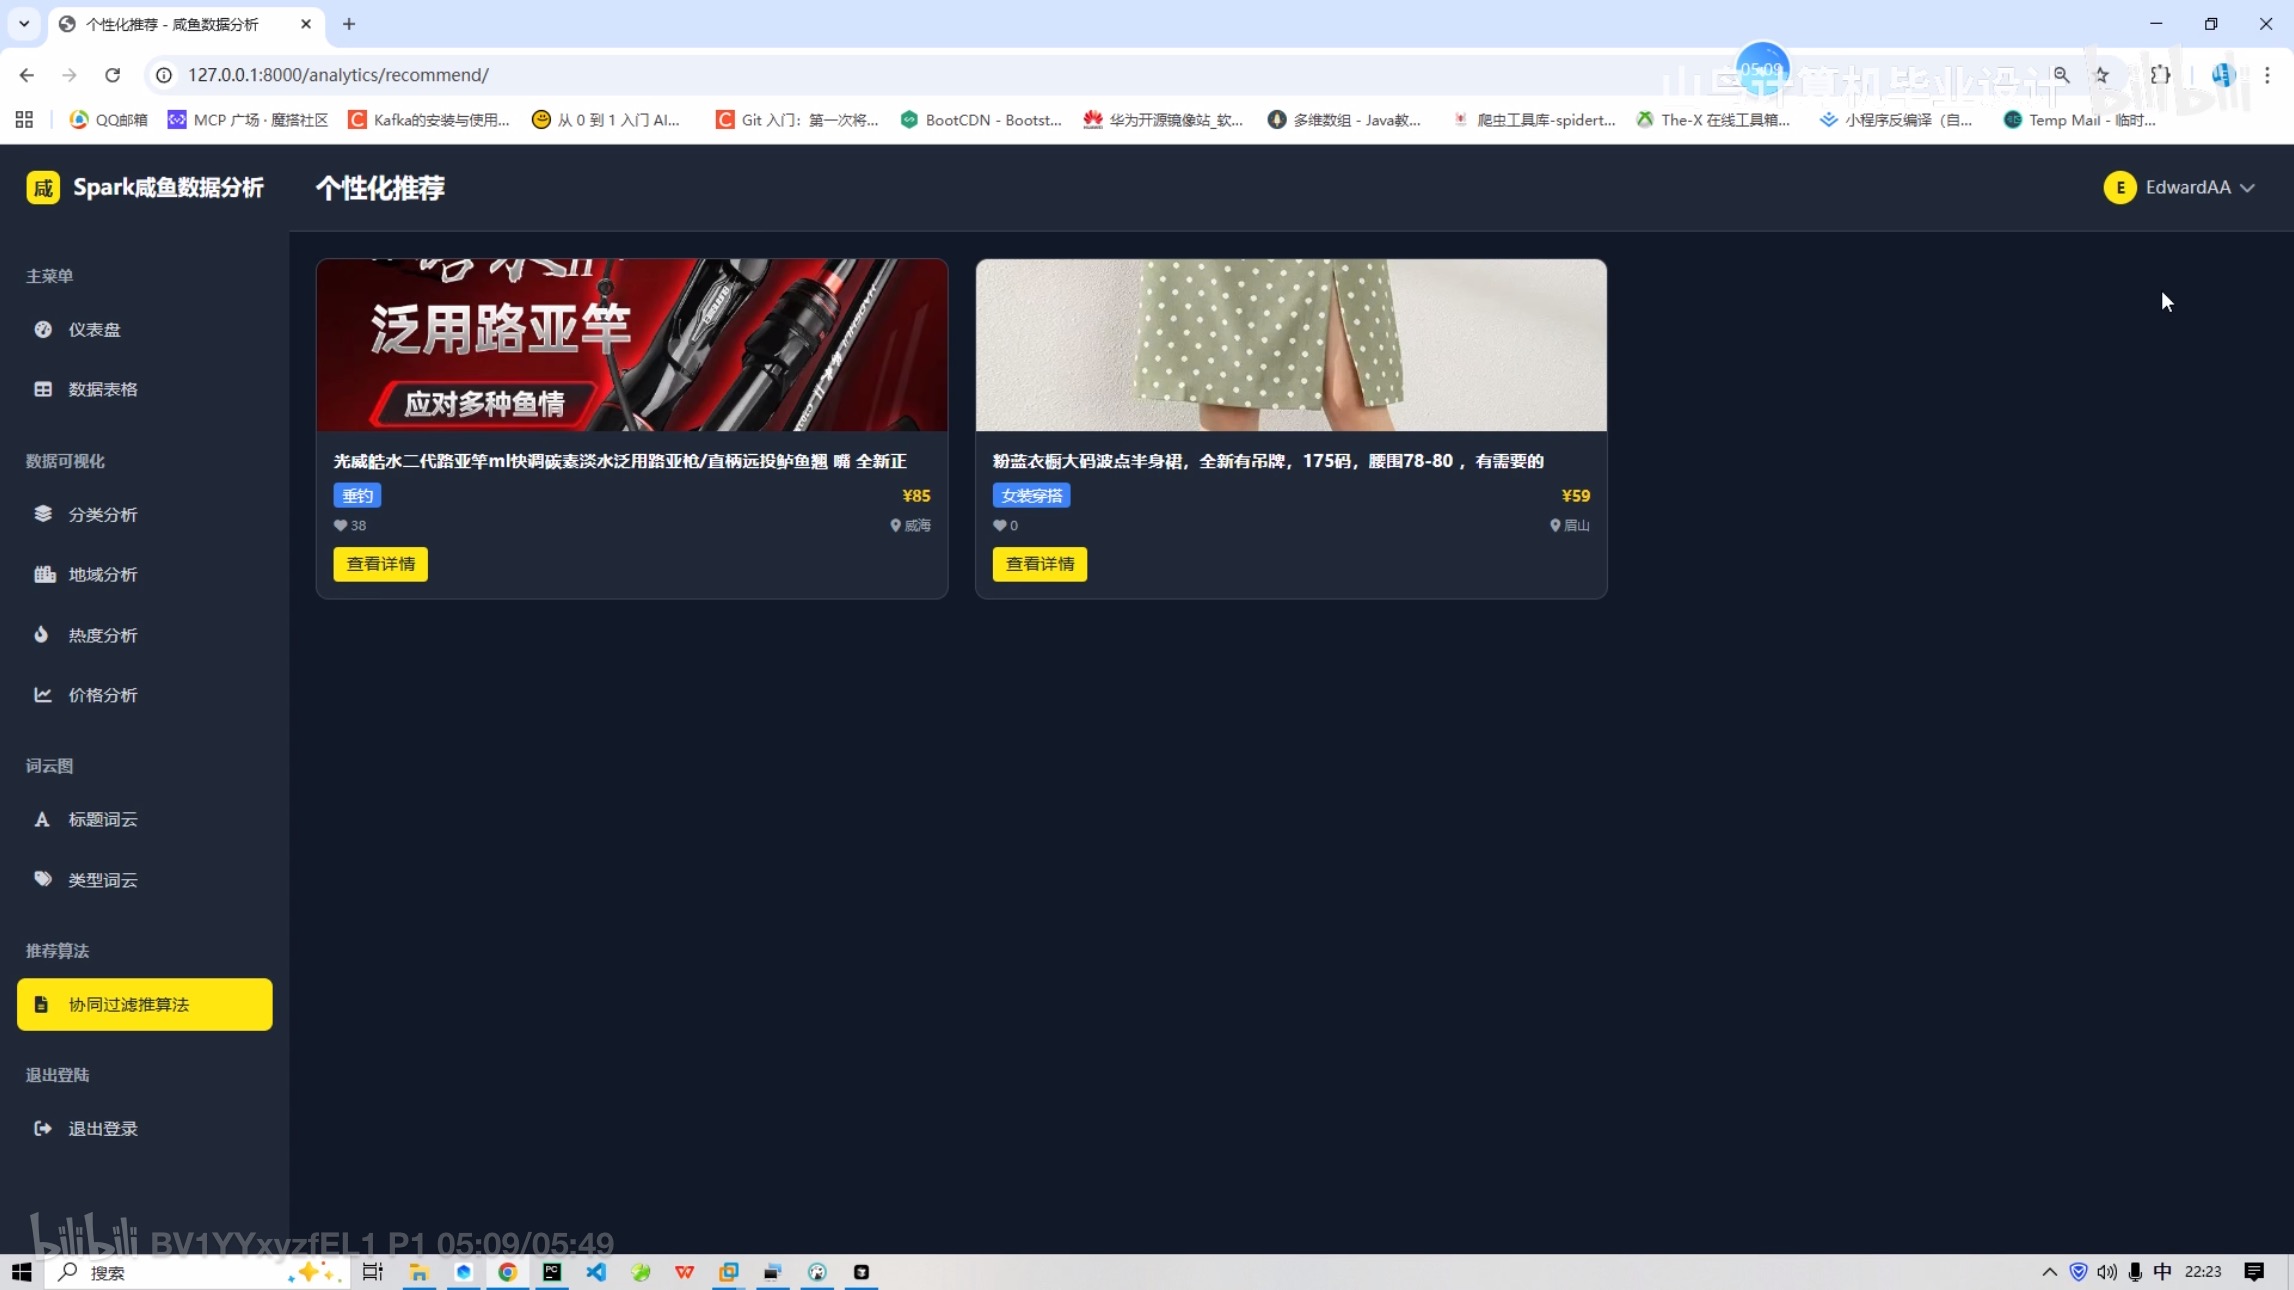Click the logout arrow icon
Viewport: 2294px width, 1290px height.
pyautogui.click(x=43, y=1128)
